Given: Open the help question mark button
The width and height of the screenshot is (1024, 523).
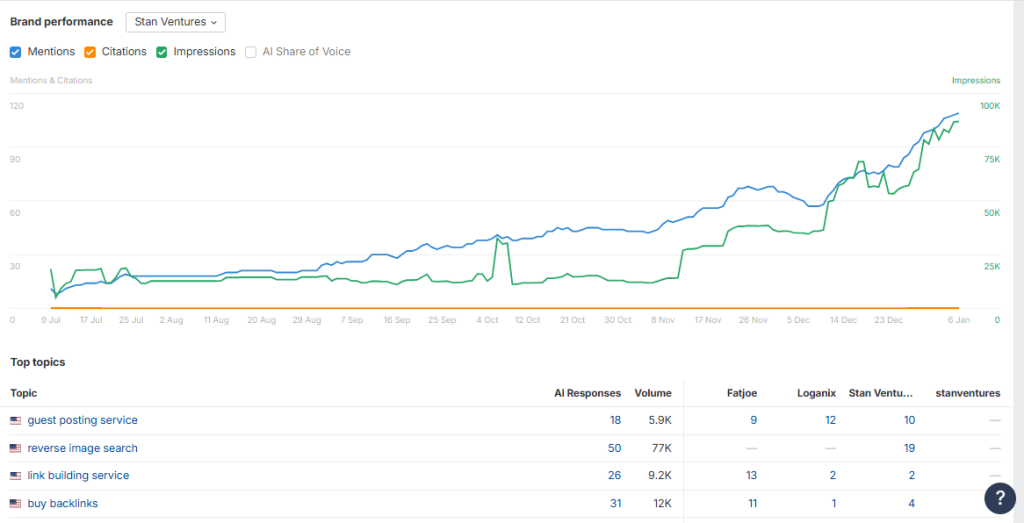Looking at the screenshot, I should tap(999, 497).
